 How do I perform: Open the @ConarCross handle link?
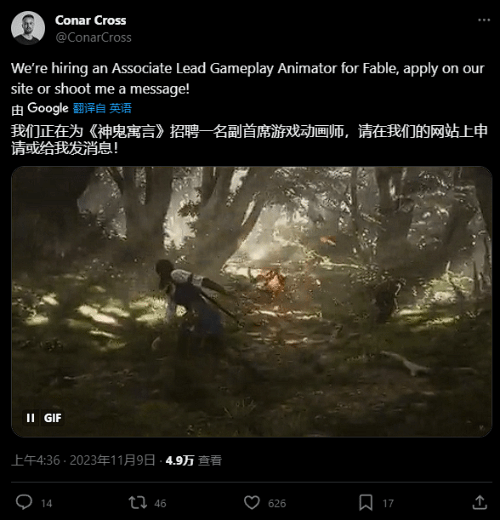click(x=93, y=37)
